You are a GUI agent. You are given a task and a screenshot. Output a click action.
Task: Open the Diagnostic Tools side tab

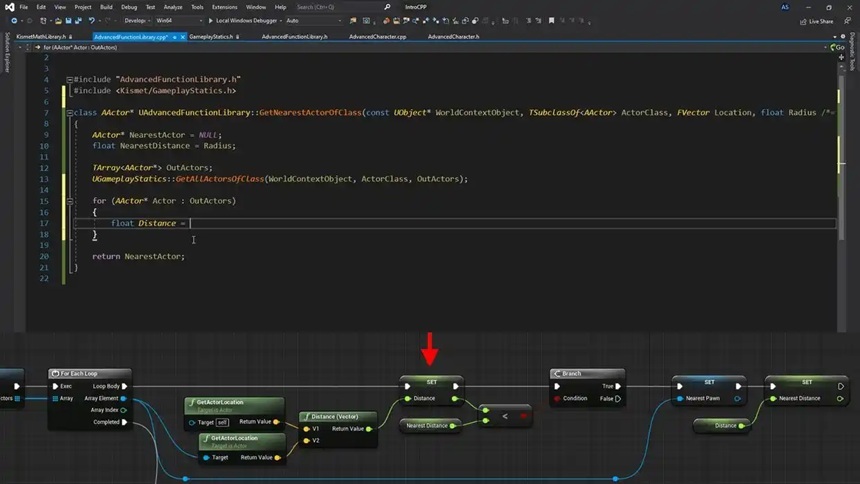tap(852, 52)
